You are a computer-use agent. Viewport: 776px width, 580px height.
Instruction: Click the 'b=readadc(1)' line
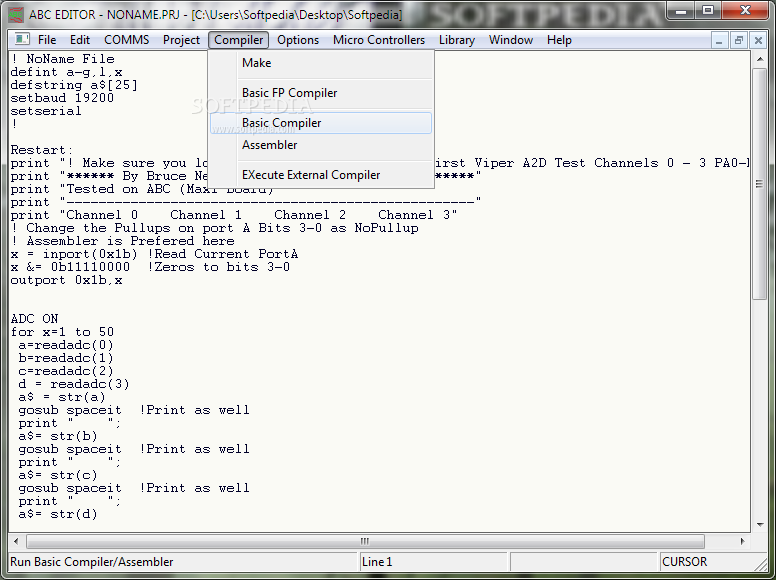point(66,358)
